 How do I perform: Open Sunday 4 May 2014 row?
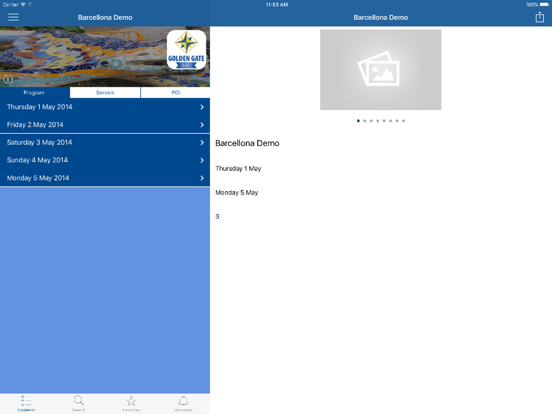105,160
